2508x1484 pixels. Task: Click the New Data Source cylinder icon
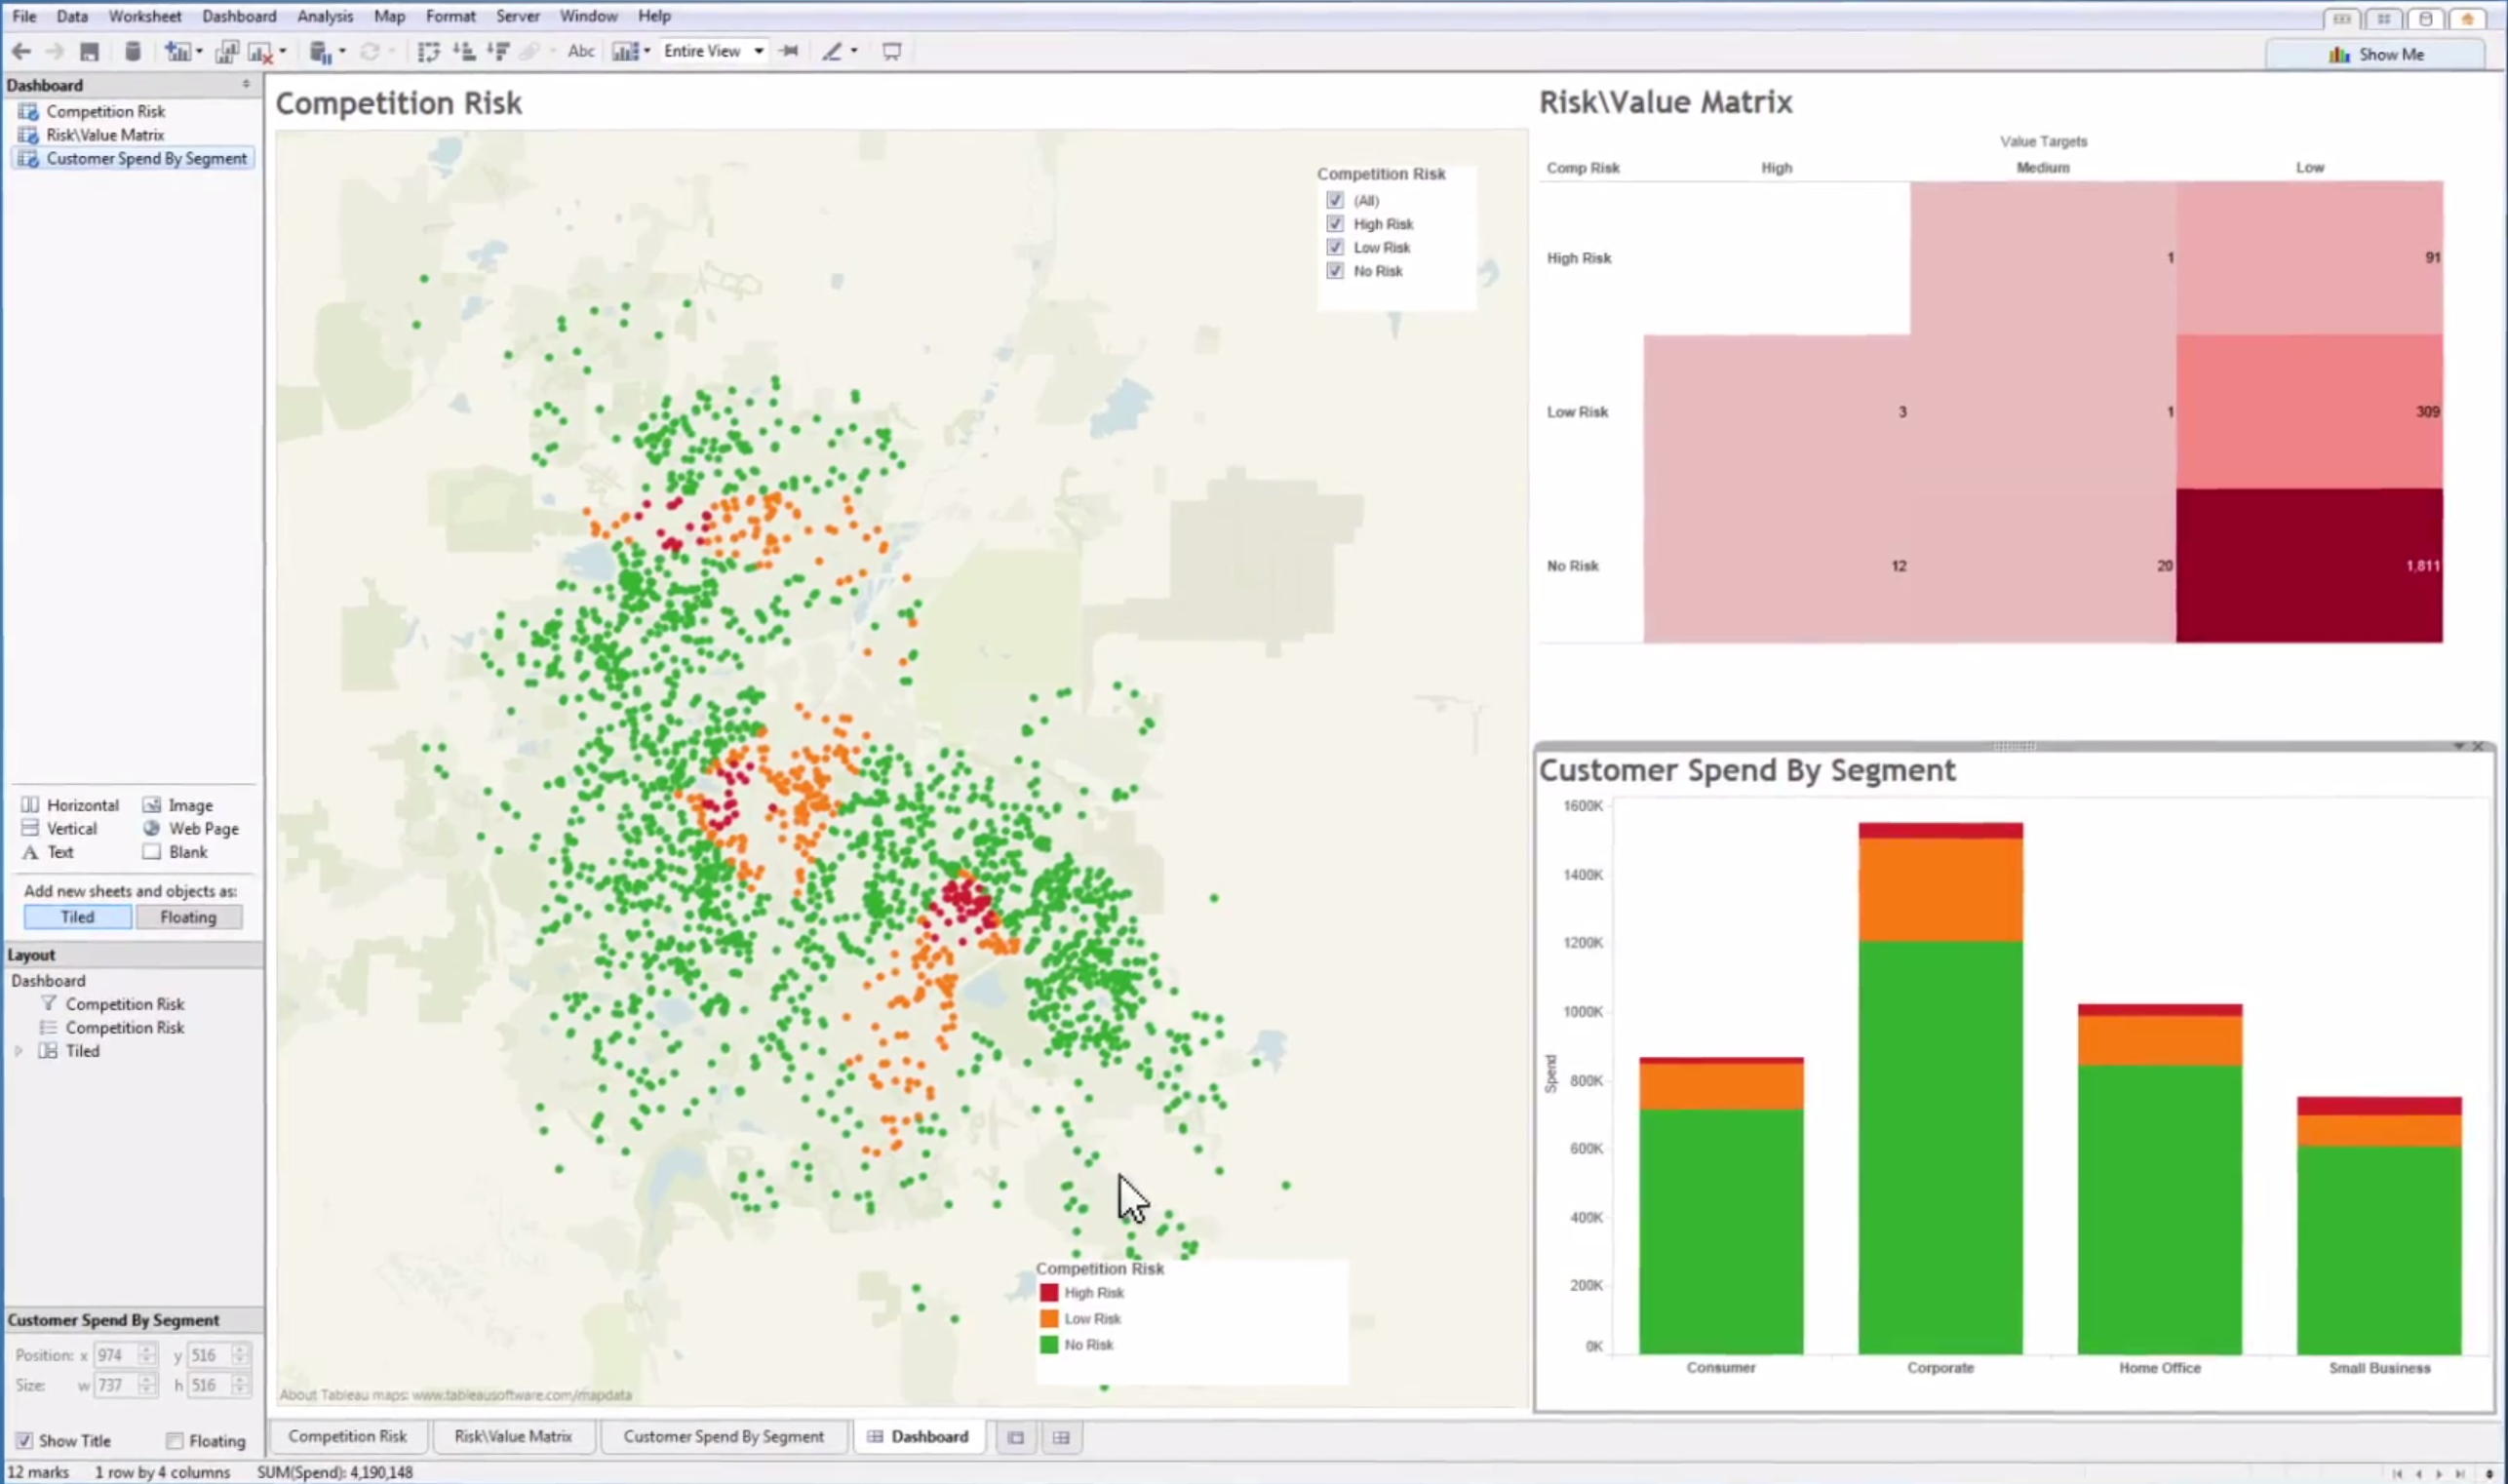[x=132, y=52]
